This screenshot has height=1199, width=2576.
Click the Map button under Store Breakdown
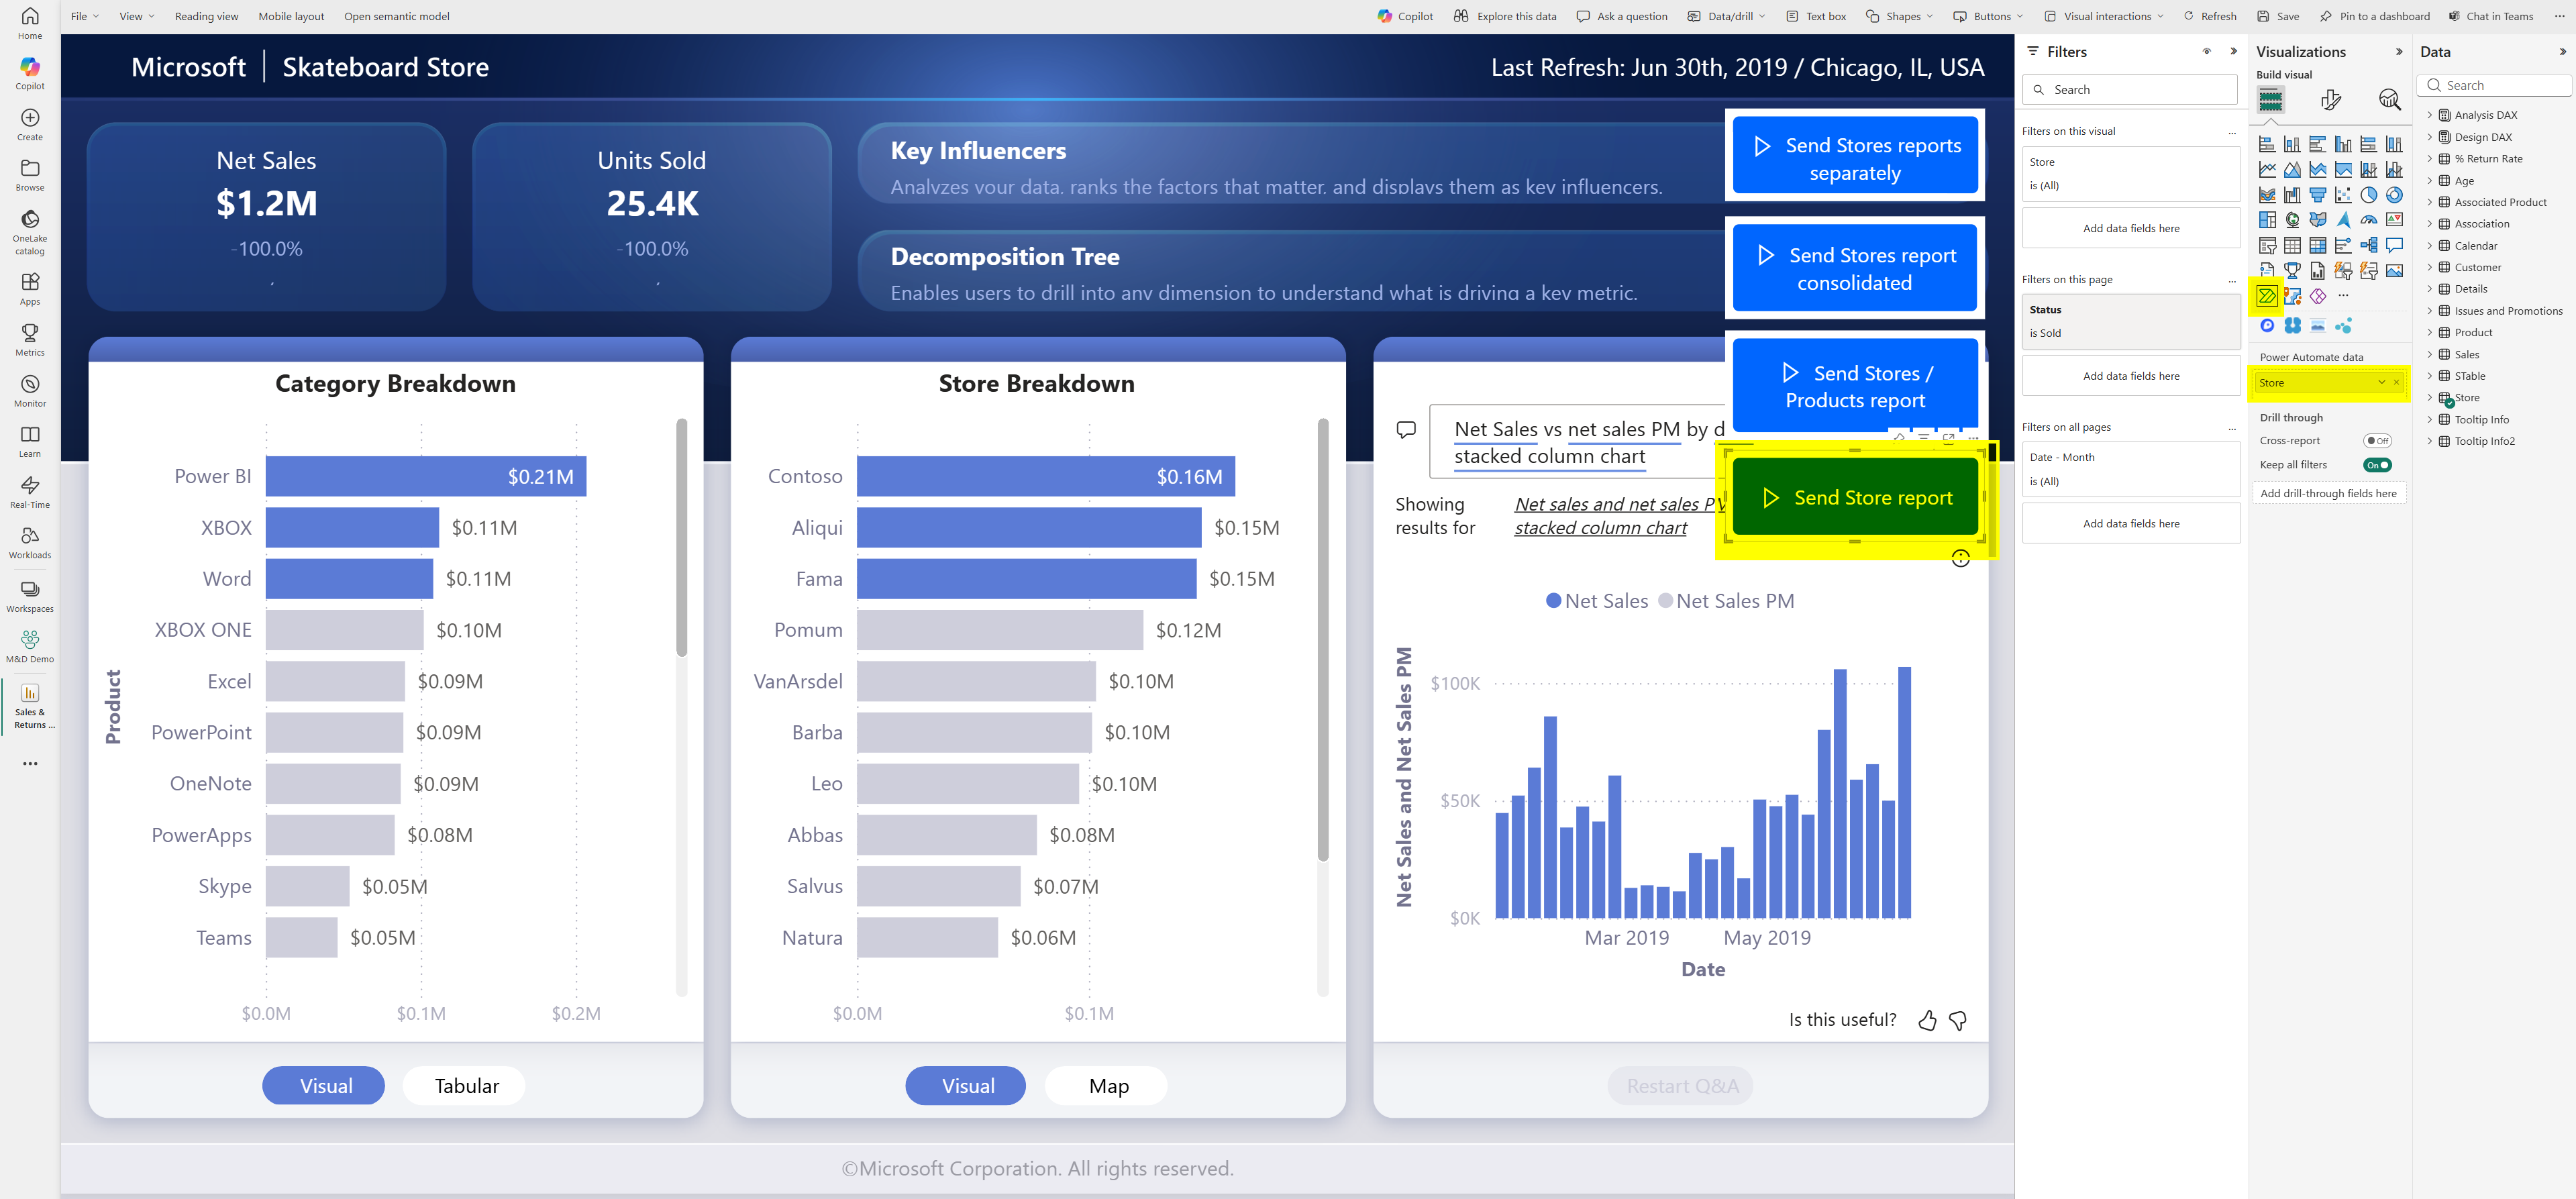pyautogui.click(x=1107, y=1086)
